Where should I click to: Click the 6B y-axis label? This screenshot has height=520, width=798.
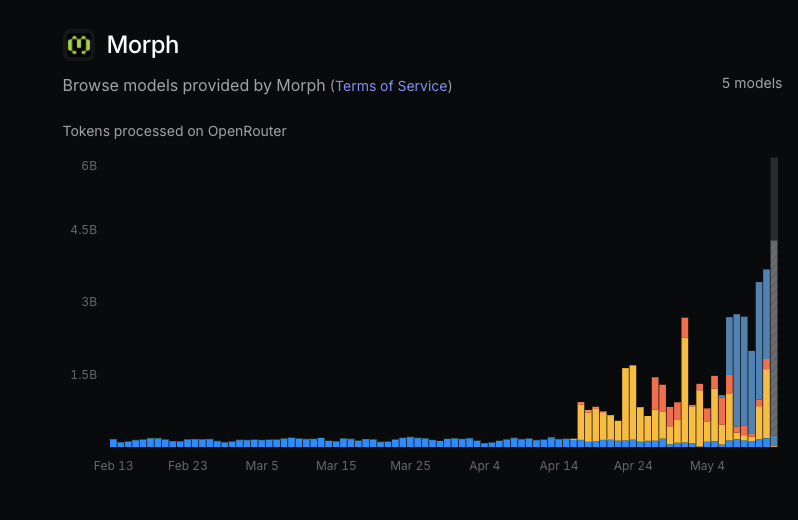[89, 166]
